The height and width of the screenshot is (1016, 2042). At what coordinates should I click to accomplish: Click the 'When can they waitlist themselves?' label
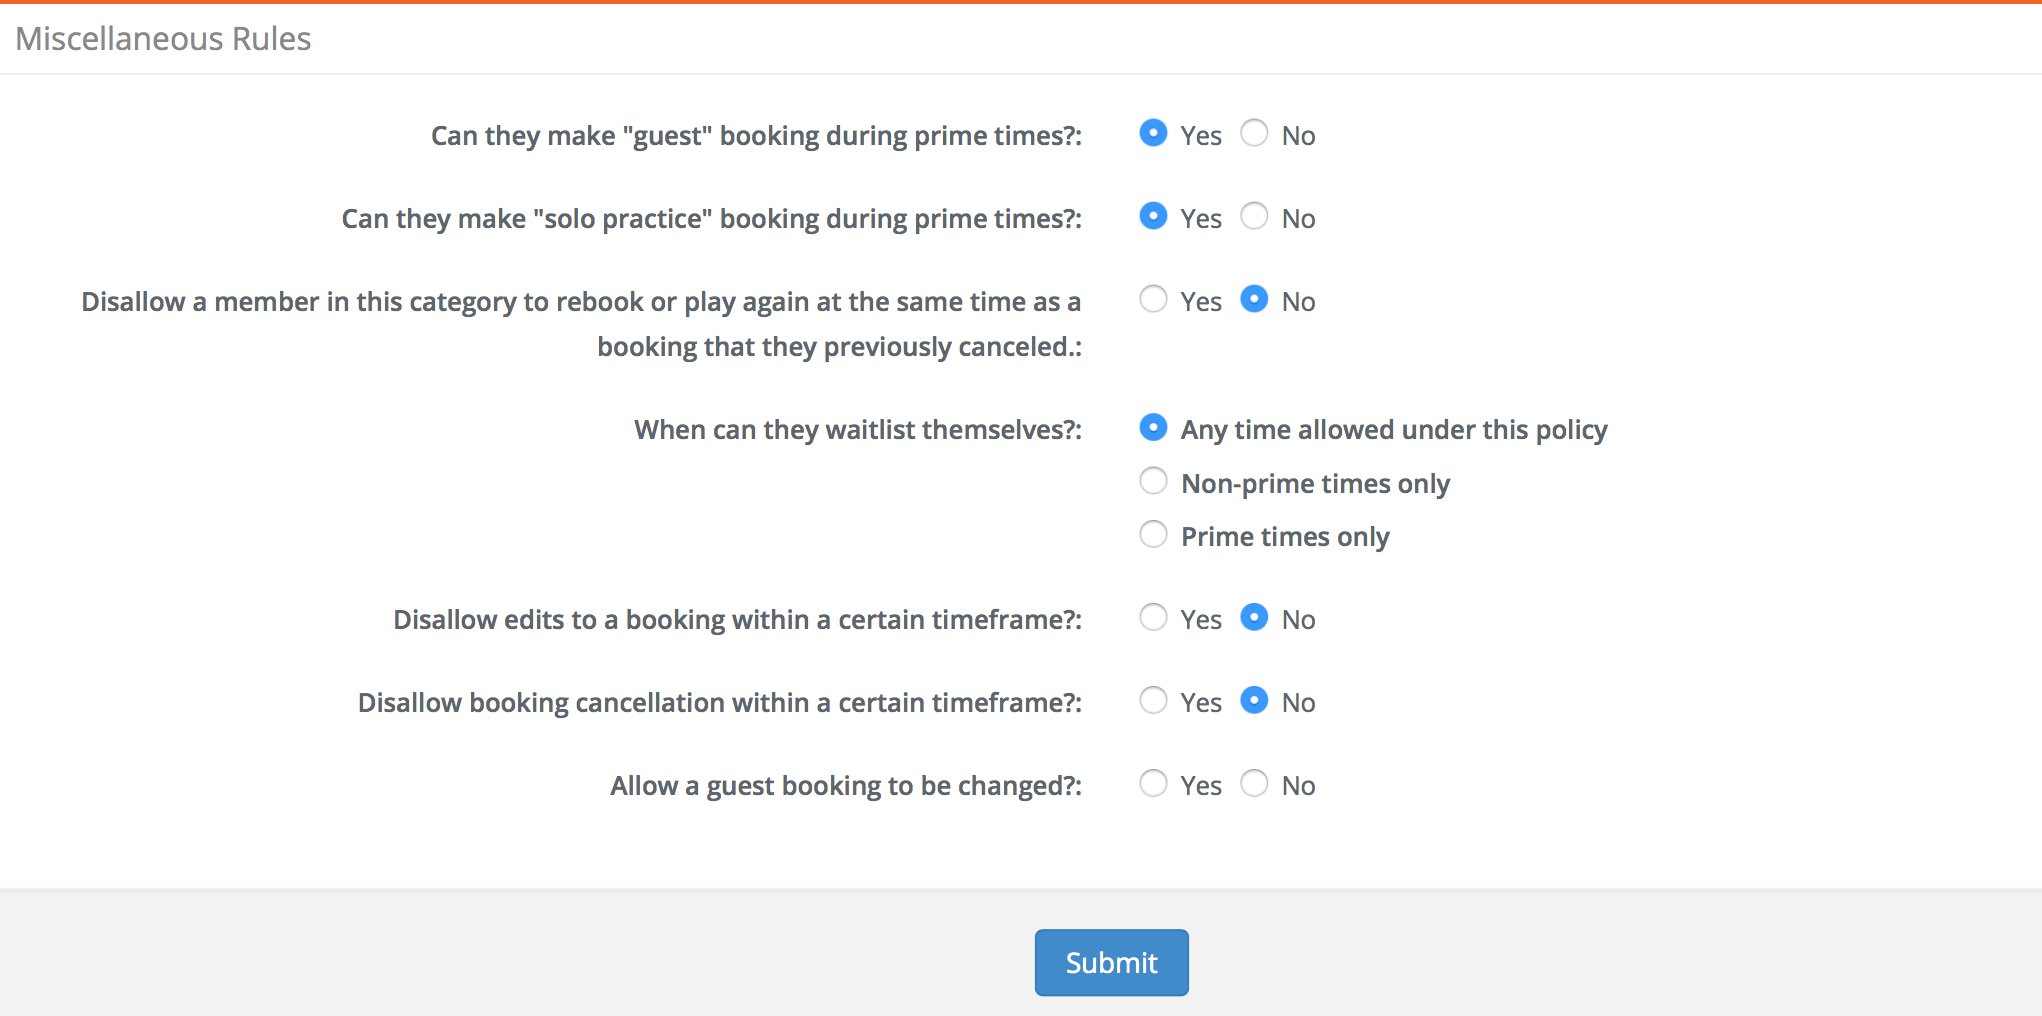[x=858, y=430]
